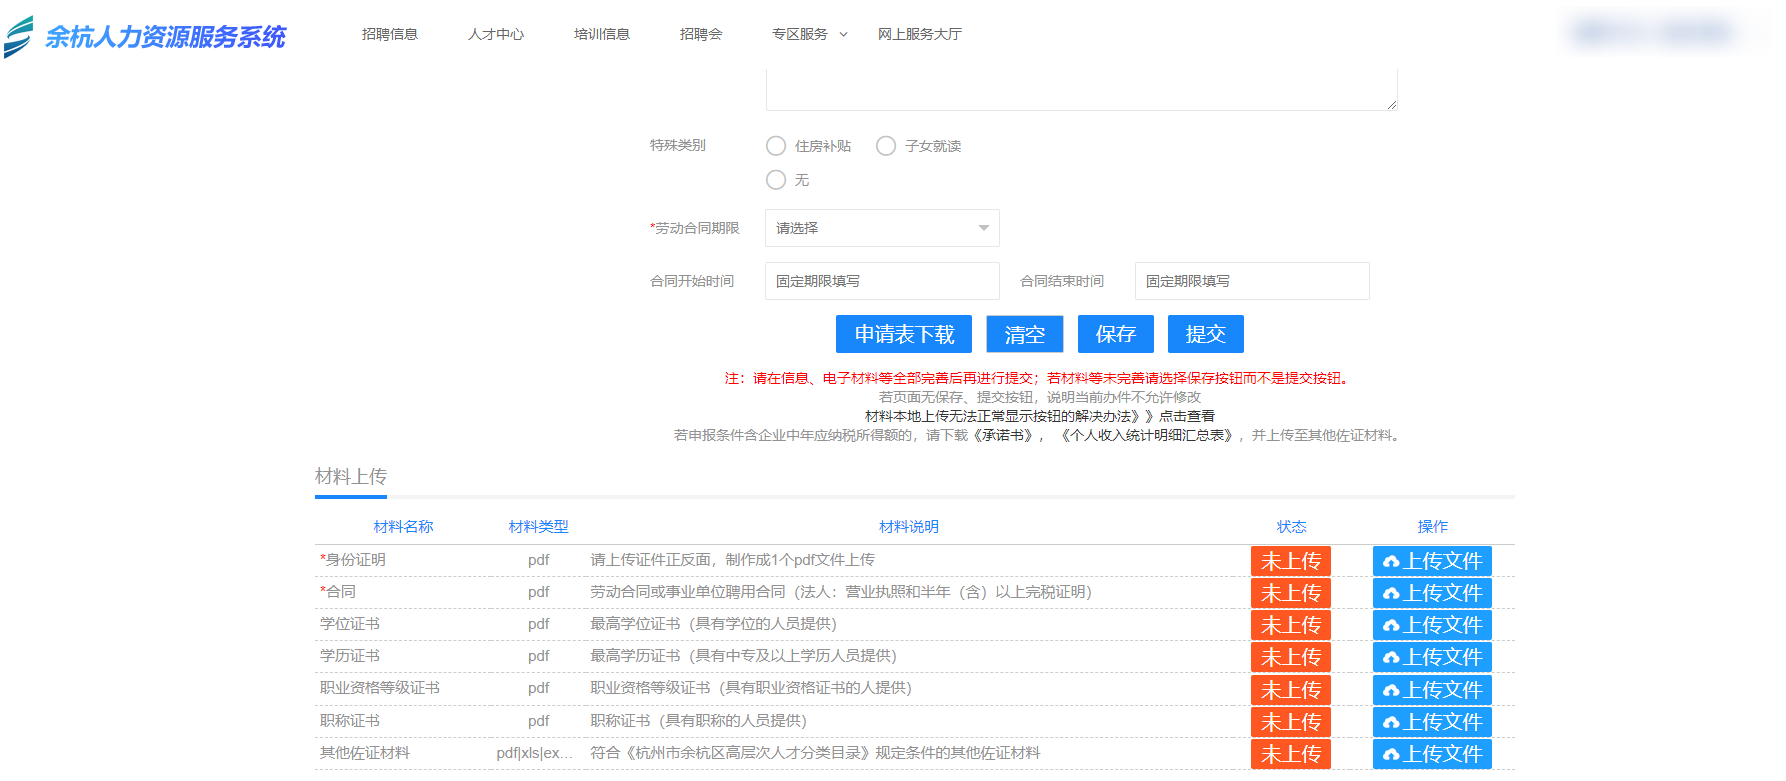
Task: Select the 子女就读 radio option
Action: tap(886, 146)
